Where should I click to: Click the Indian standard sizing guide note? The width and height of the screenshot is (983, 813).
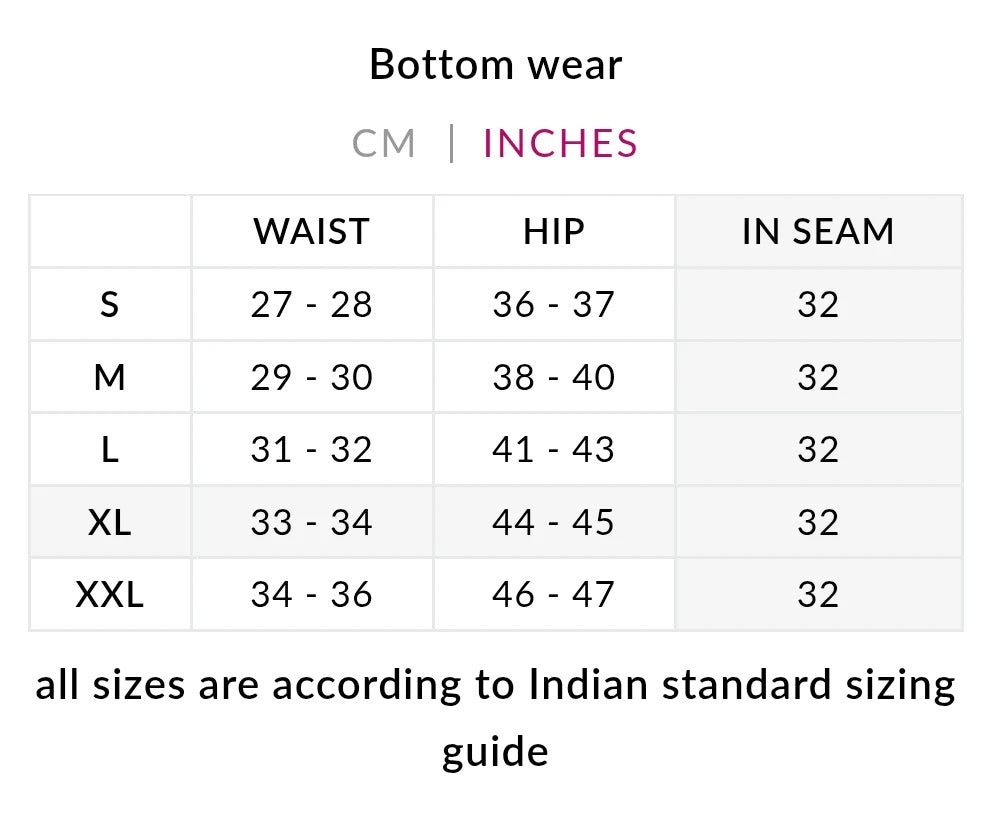coord(496,716)
